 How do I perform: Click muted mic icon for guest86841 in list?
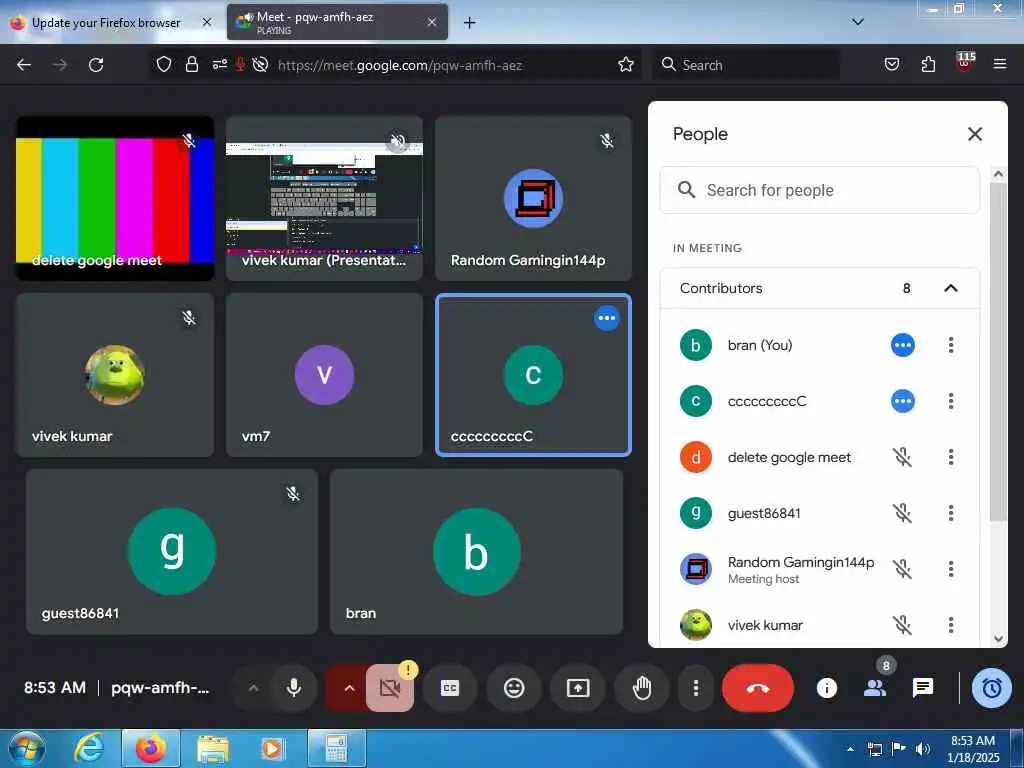(903, 513)
